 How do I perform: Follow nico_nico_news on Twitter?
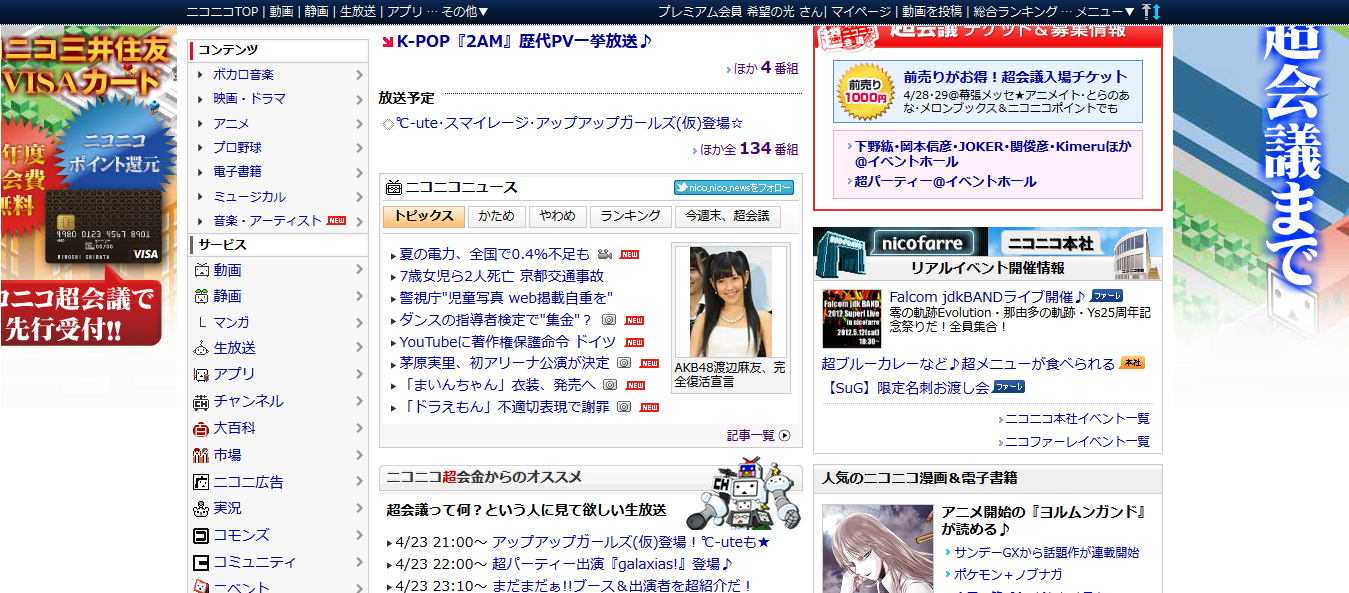tap(733, 187)
